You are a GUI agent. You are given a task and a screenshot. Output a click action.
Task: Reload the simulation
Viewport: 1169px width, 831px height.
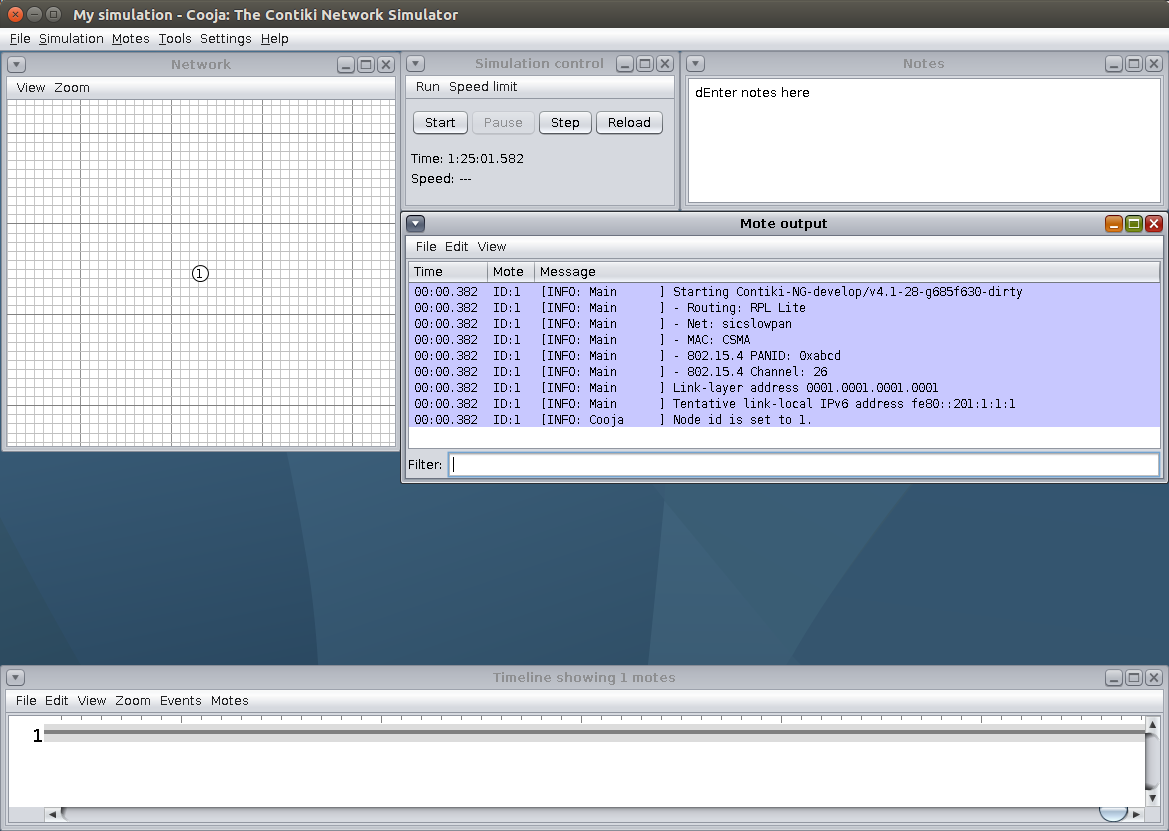629,123
